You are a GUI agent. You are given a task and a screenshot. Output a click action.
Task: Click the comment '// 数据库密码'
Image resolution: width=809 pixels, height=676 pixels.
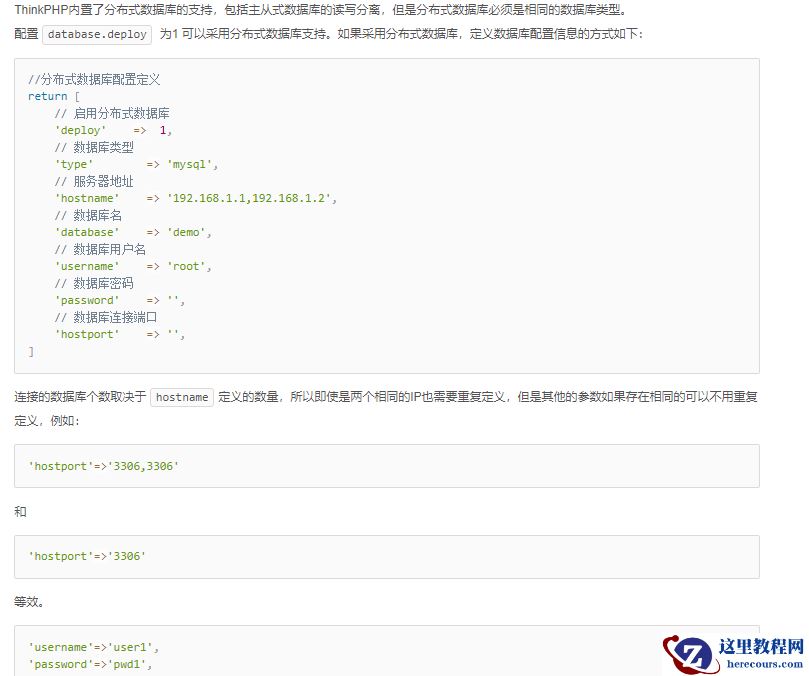94,284
